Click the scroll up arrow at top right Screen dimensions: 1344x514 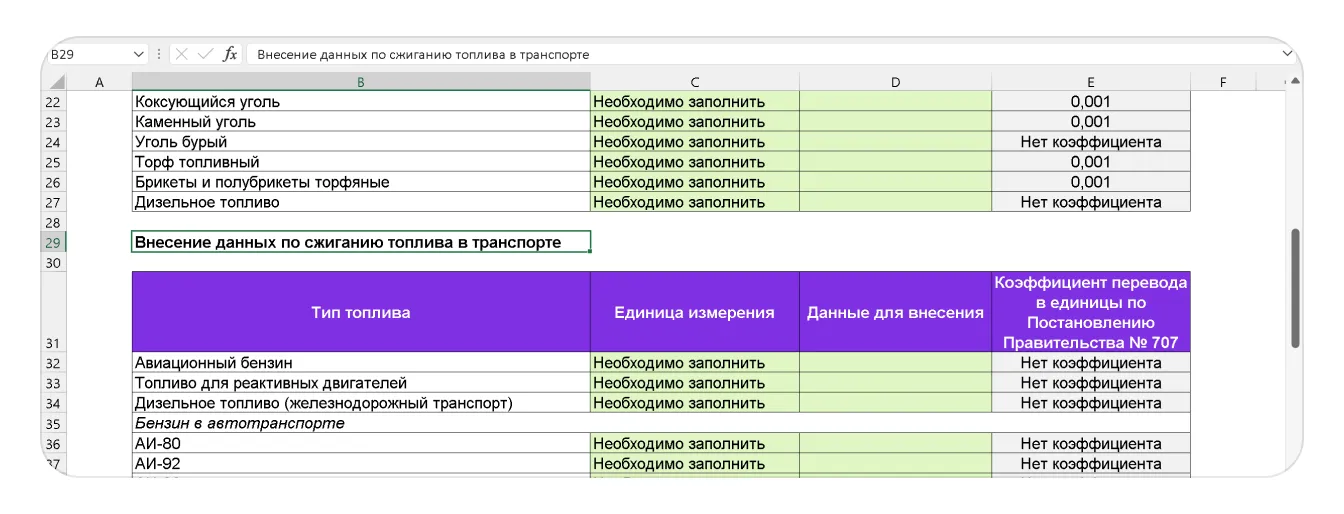(1295, 82)
